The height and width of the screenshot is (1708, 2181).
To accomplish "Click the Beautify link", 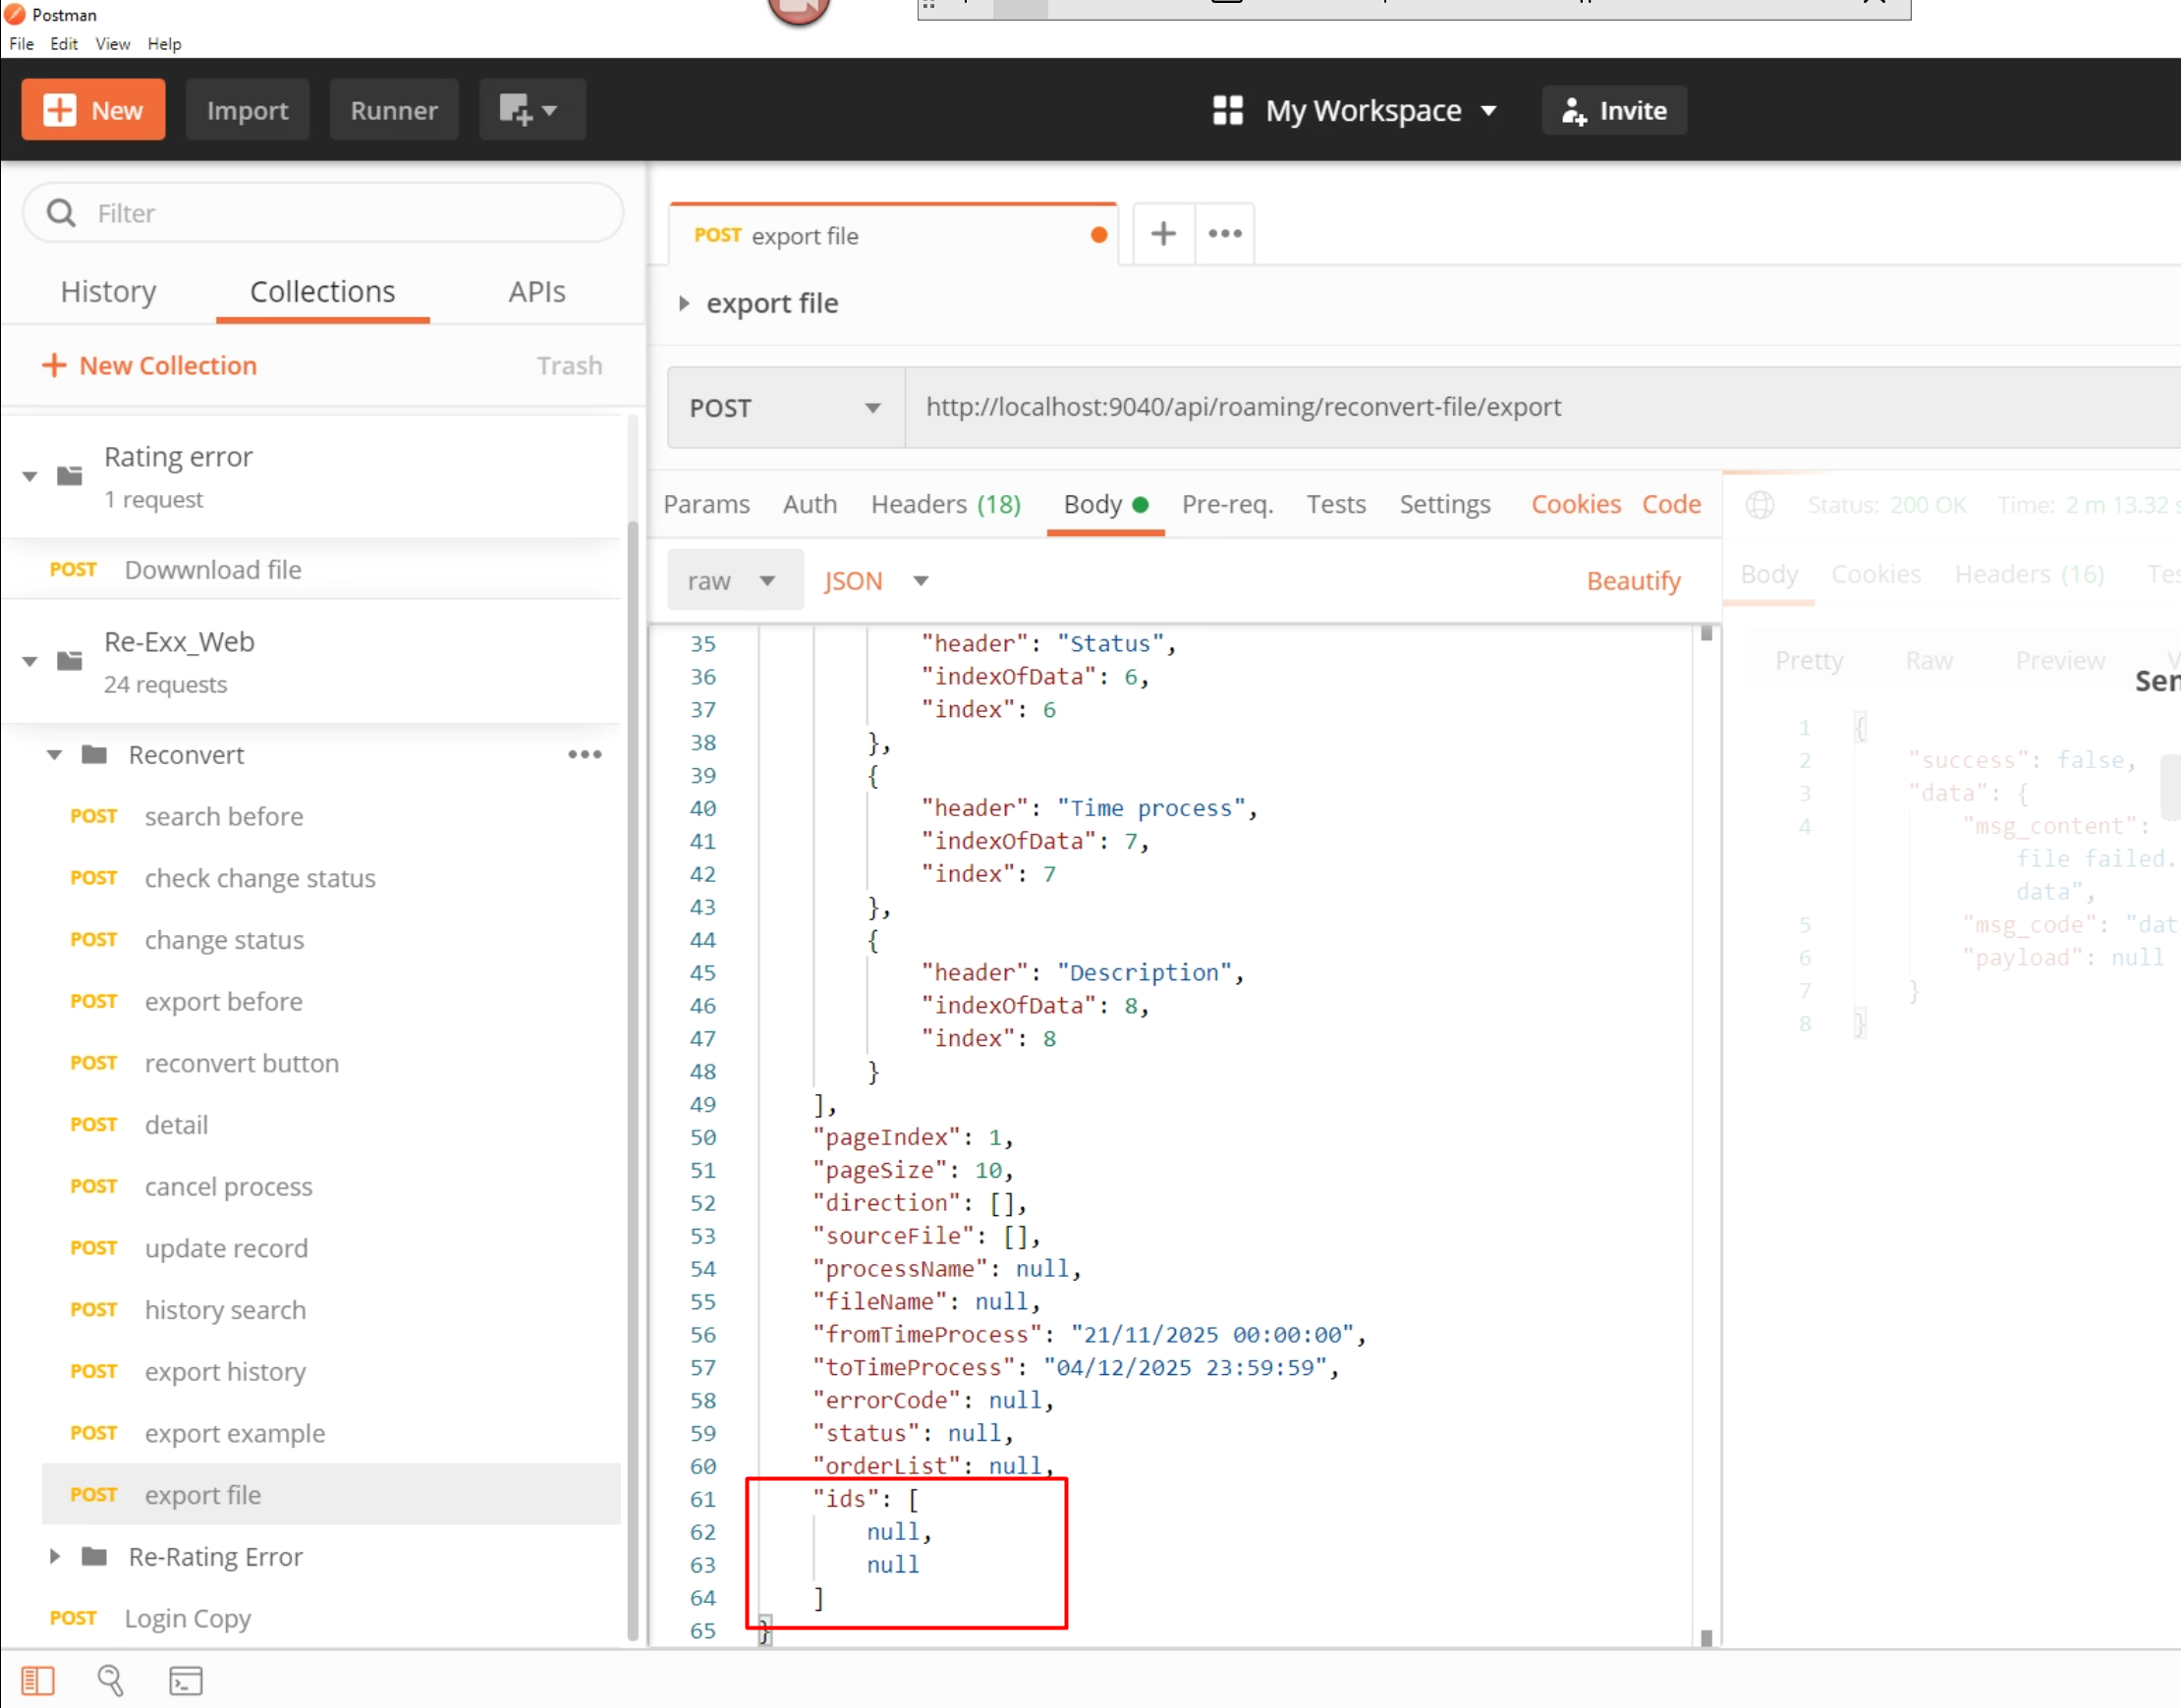I will [1633, 581].
